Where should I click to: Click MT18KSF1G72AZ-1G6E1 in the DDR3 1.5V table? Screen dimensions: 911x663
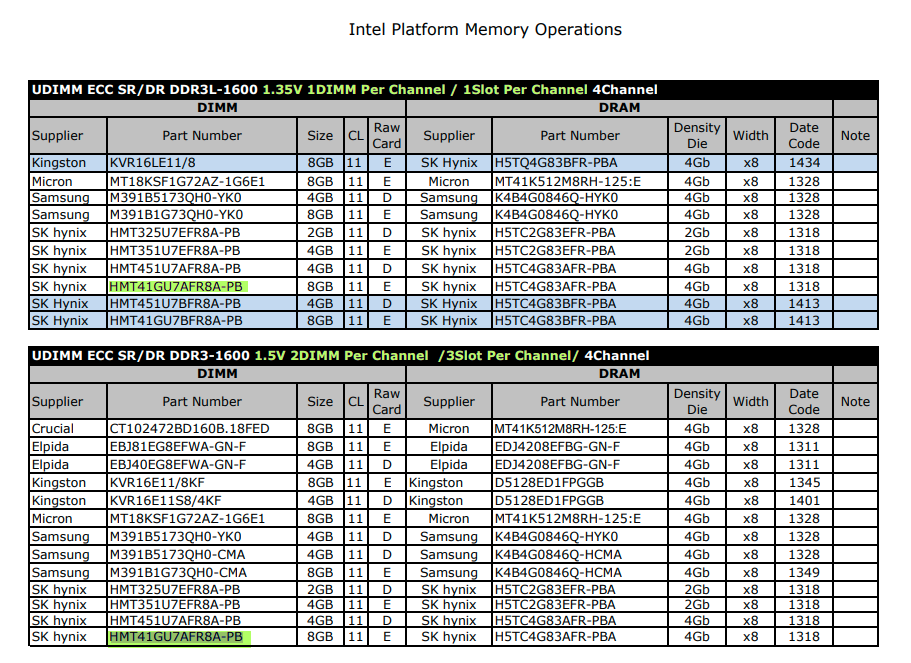point(187,519)
